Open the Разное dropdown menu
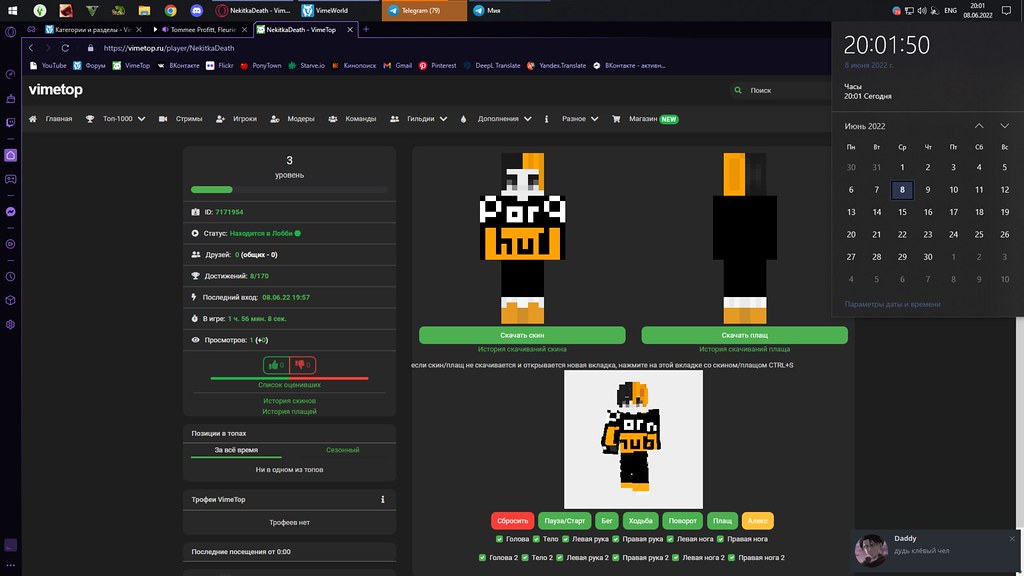The image size is (1024, 576). coord(578,119)
